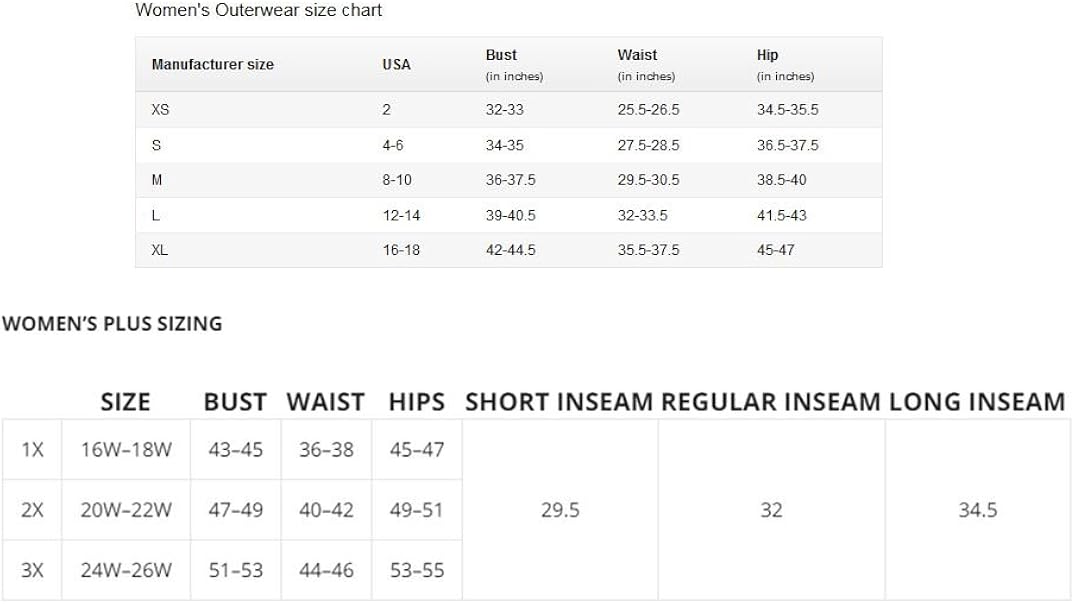Select the XL size row label
The height and width of the screenshot is (604, 1075).
click(x=160, y=250)
